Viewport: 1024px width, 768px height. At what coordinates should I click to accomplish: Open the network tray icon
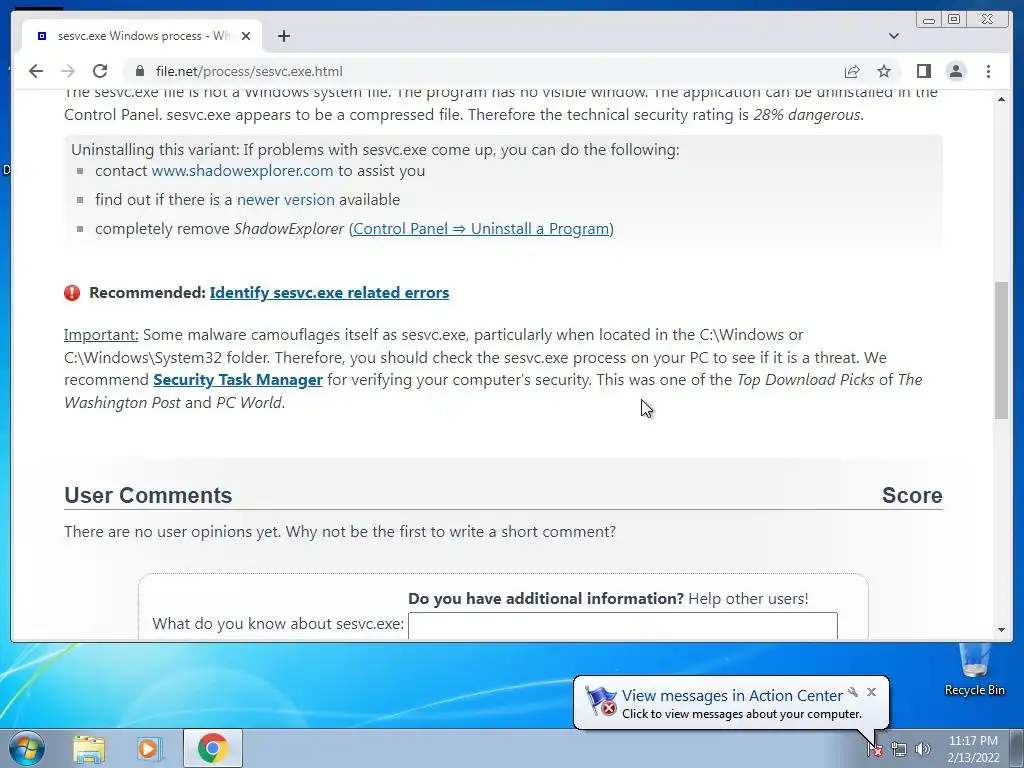click(x=899, y=749)
